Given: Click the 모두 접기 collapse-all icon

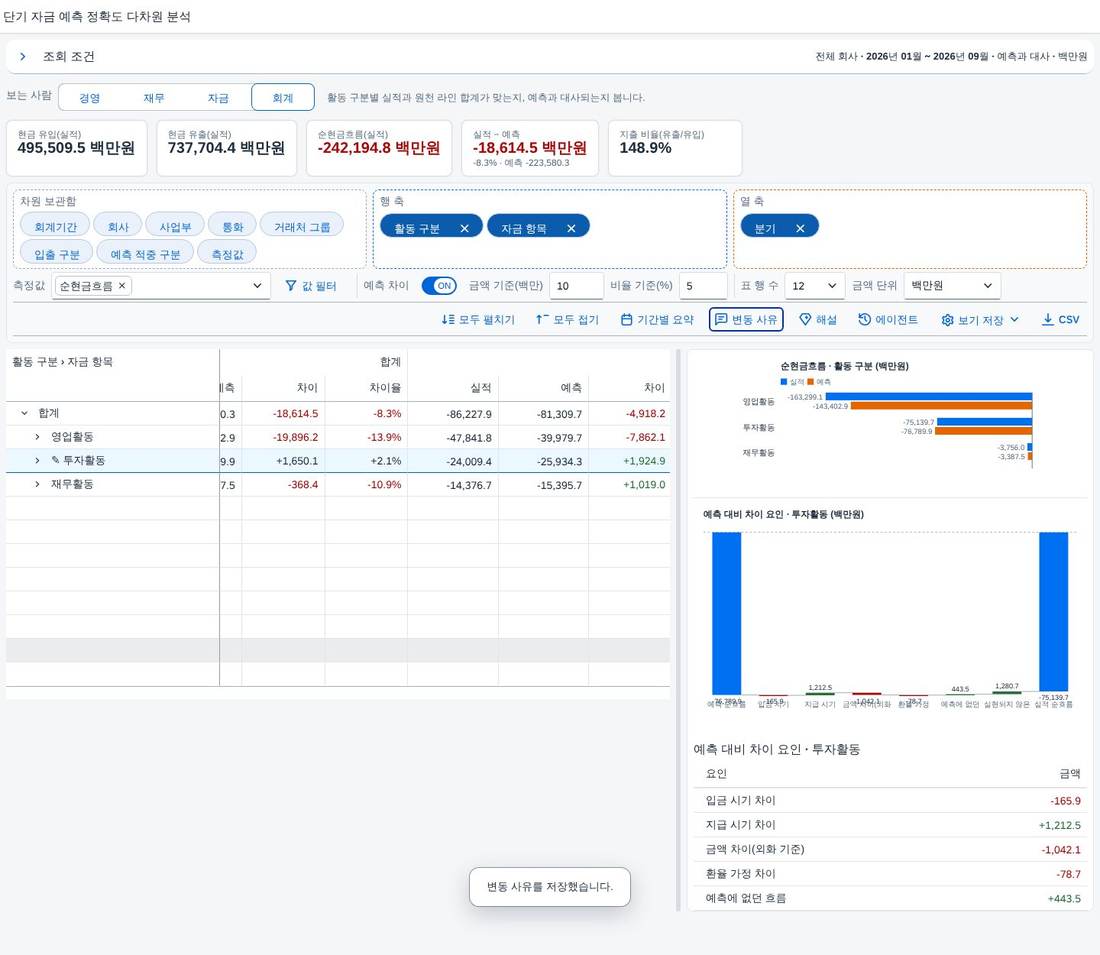Looking at the screenshot, I should pyautogui.click(x=542, y=319).
